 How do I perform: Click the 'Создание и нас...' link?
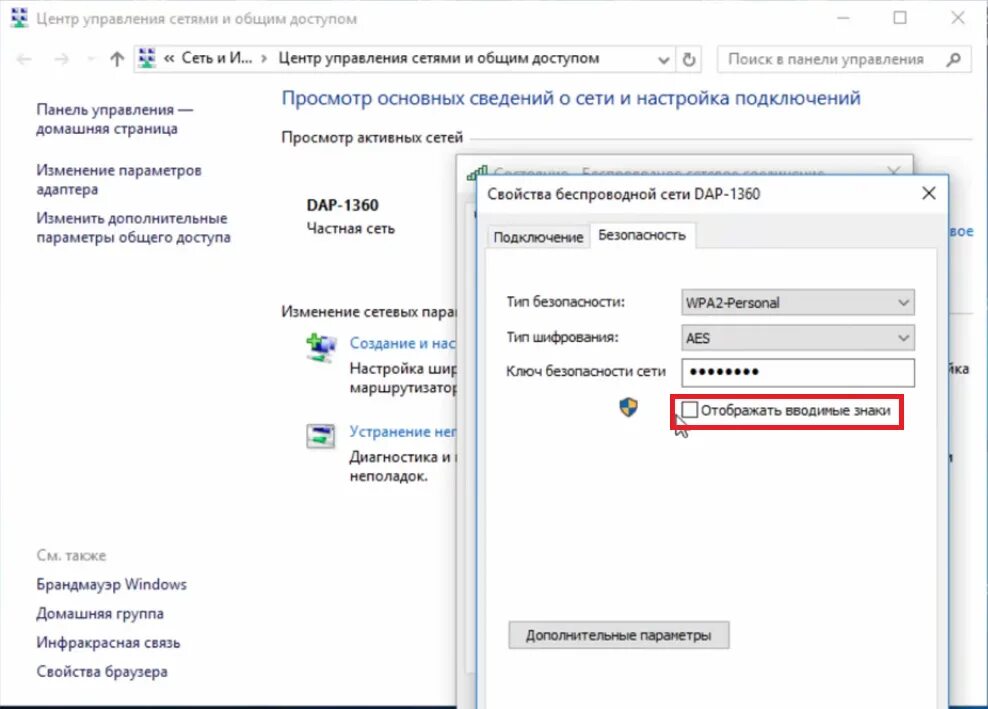[x=402, y=343]
